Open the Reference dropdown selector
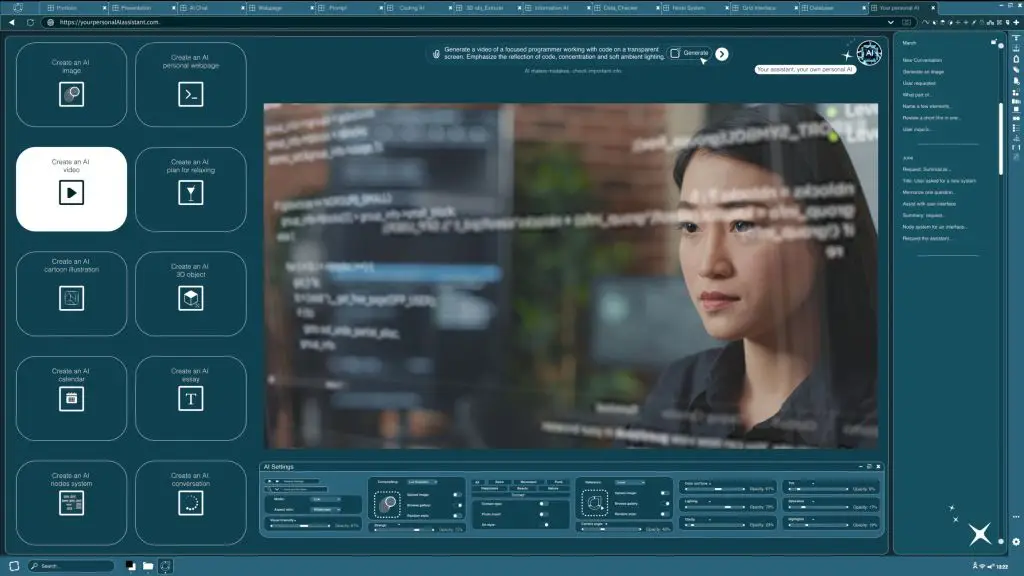This screenshot has height=576, width=1024. coord(630,481)
